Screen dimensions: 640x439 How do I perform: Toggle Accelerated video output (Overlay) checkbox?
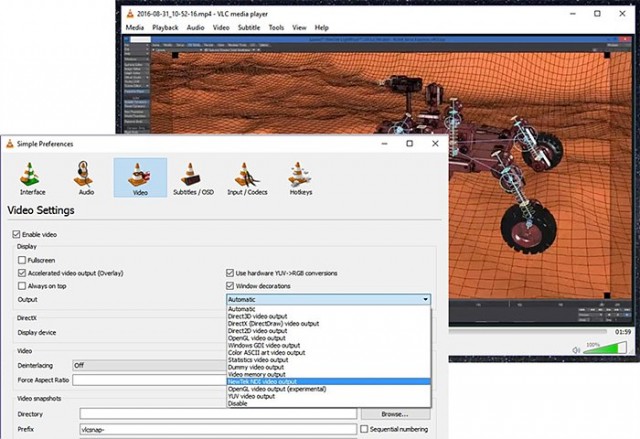22,273
